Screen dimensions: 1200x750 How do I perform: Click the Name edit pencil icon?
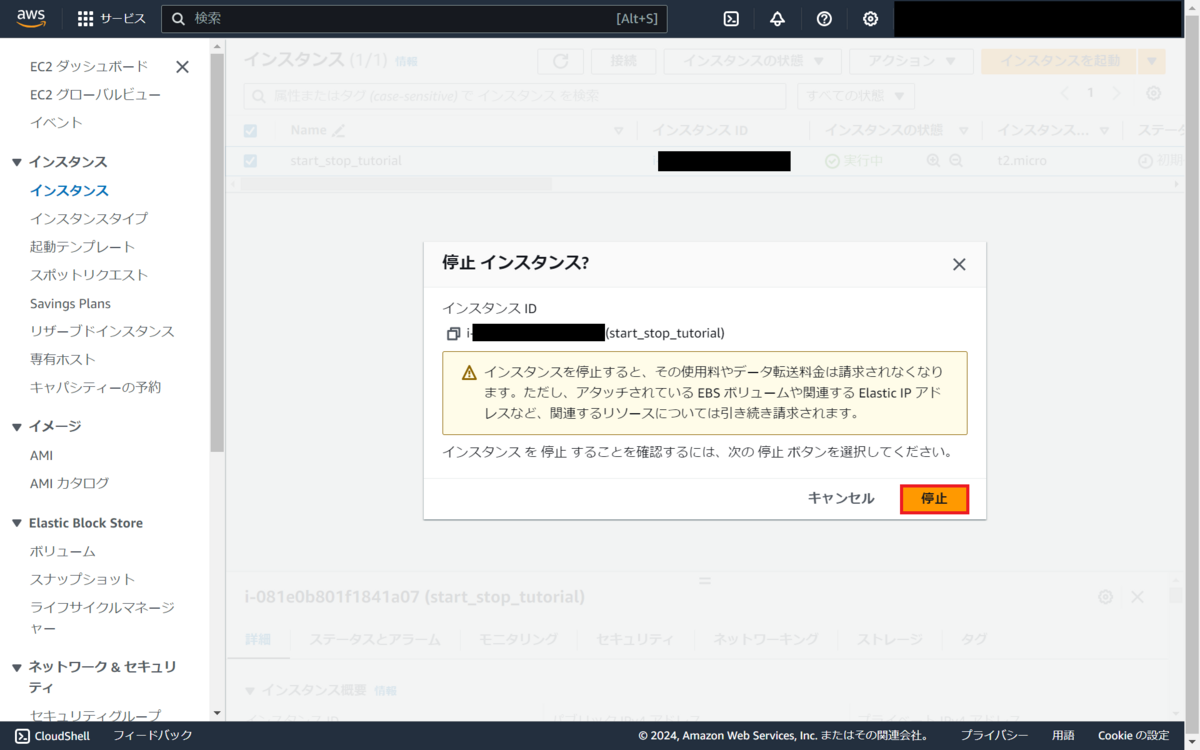click(x=338, y=131)
